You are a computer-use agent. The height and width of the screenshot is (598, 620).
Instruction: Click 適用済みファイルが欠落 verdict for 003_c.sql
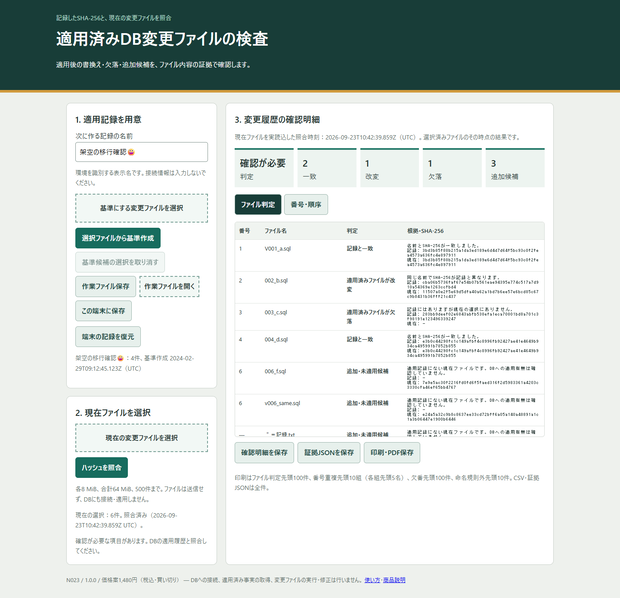tap(370, 317)
